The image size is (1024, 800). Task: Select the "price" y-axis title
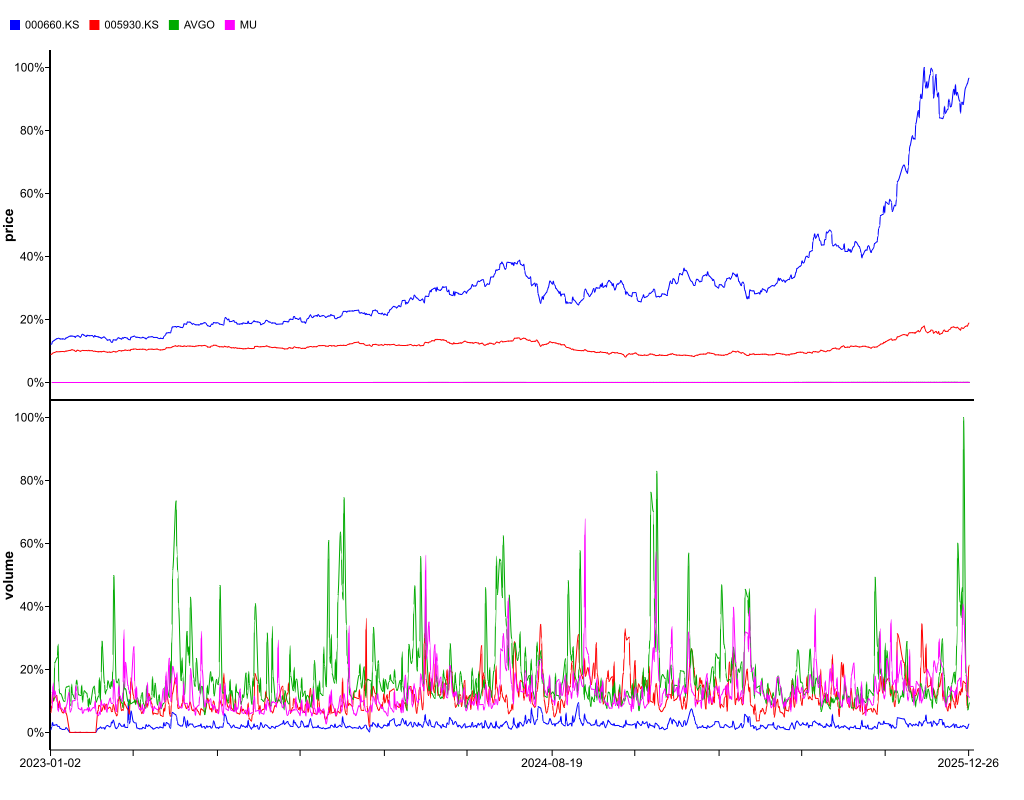[10, 225]
